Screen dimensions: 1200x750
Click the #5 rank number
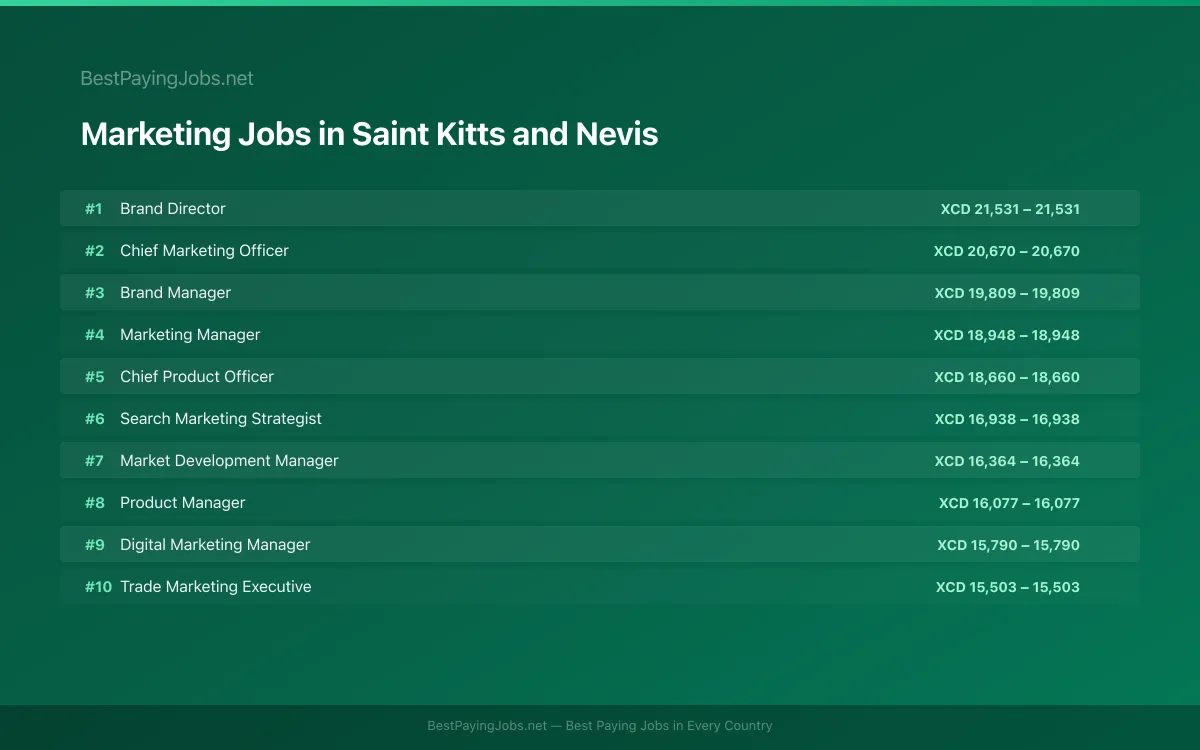94,377
